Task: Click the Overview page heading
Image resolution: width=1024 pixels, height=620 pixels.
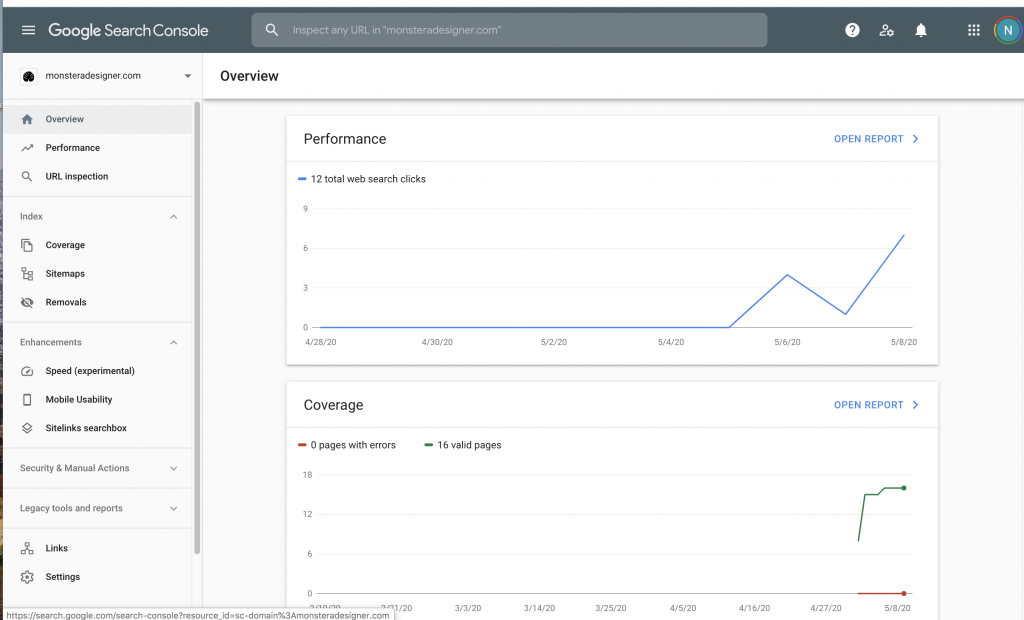Action: (249, 76)
